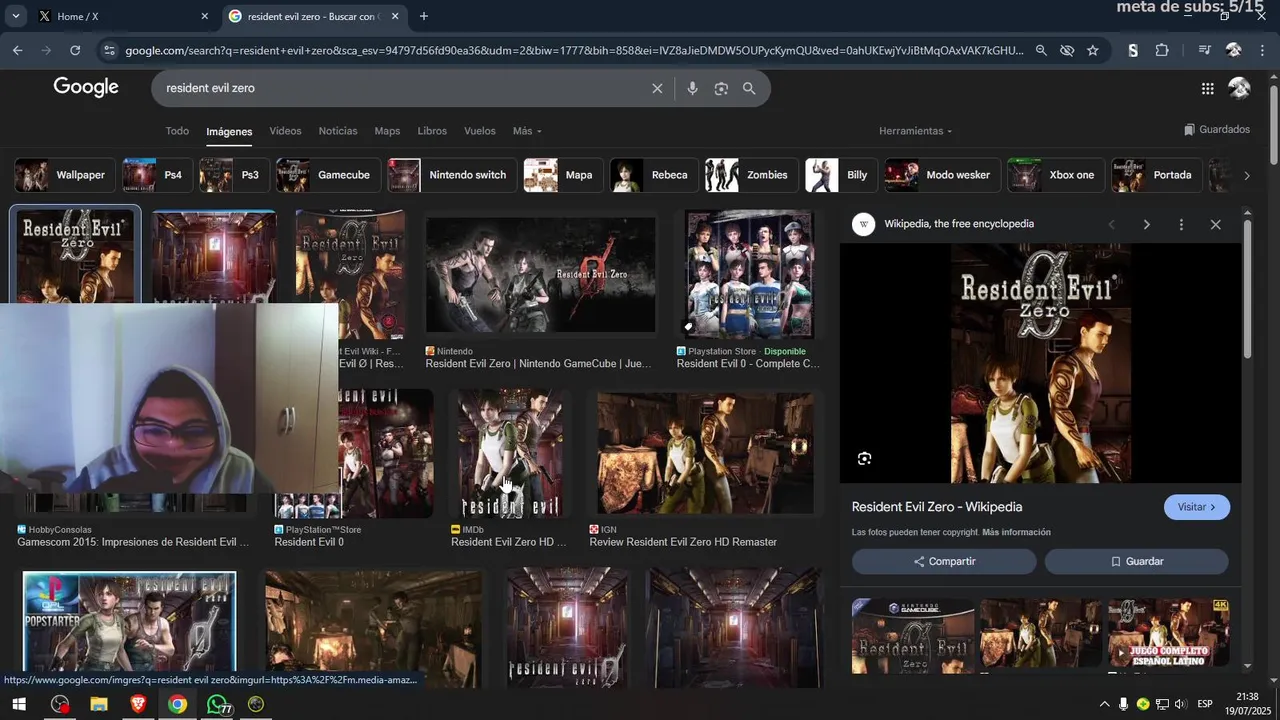
Task: Open the volume control in the system tray
Action: [x=1181, y=704]
